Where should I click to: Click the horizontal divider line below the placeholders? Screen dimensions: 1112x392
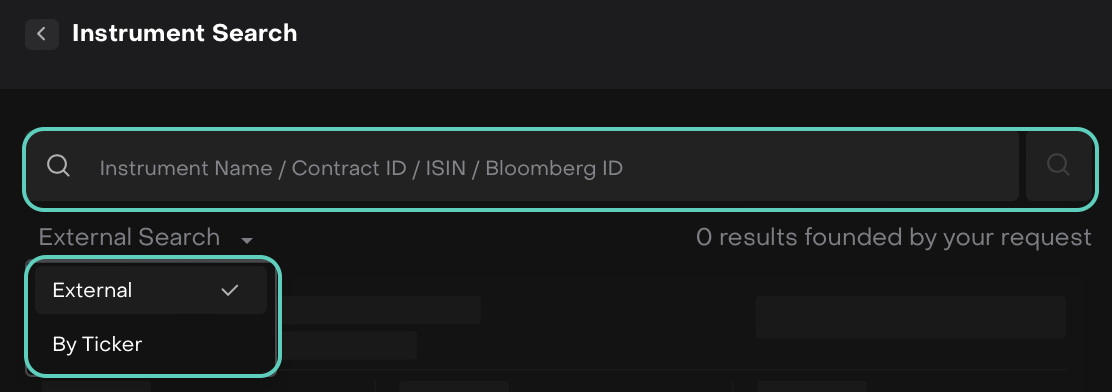pos(674,370)
